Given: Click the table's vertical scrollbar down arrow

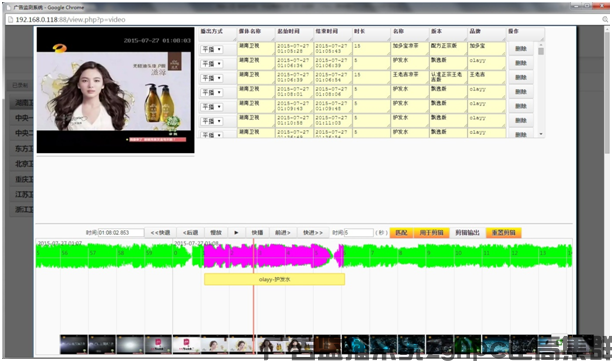Looking at the screenshot, I should point(541,134).
